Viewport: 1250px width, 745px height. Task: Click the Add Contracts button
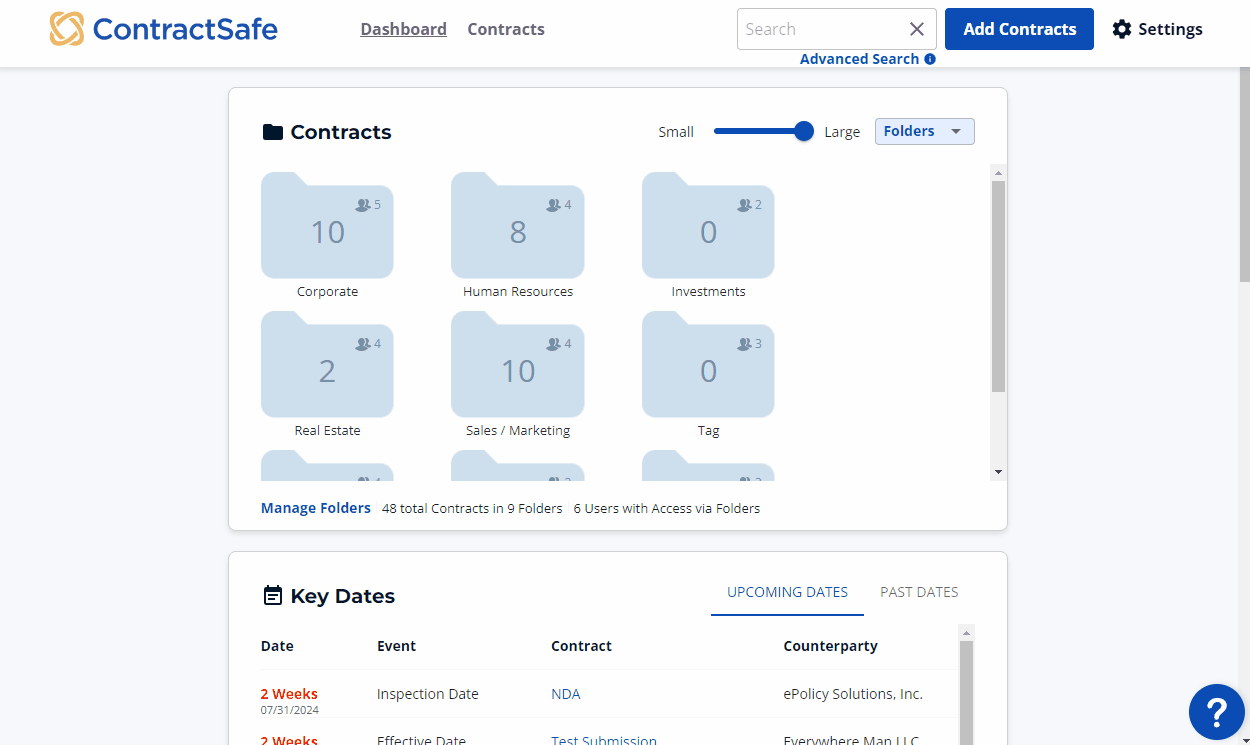(1019, 29)
